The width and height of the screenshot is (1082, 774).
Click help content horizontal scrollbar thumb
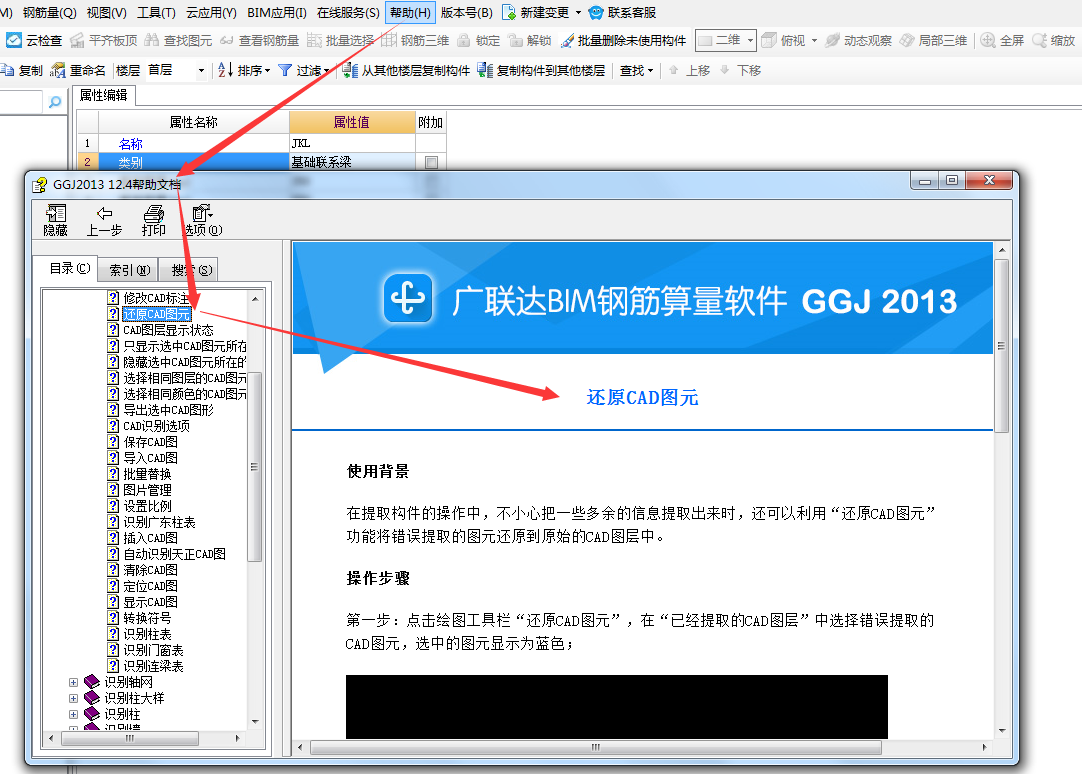pos(596,747)
